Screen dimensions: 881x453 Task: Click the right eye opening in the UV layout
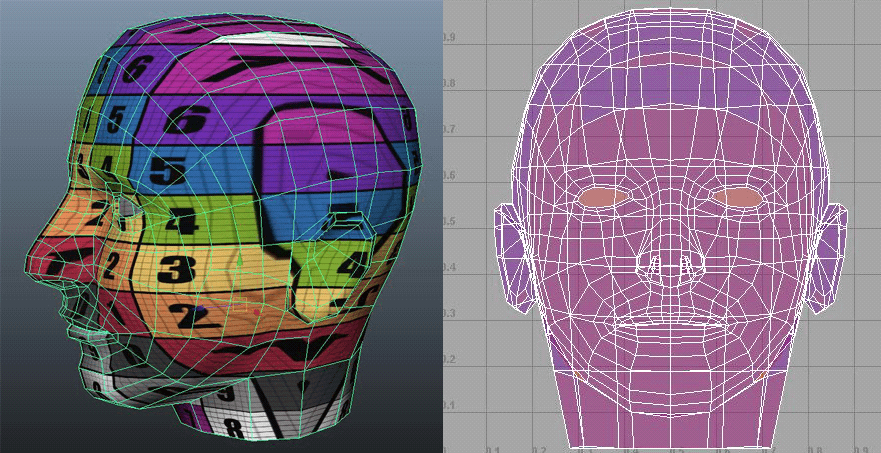[x=740, y=198]
